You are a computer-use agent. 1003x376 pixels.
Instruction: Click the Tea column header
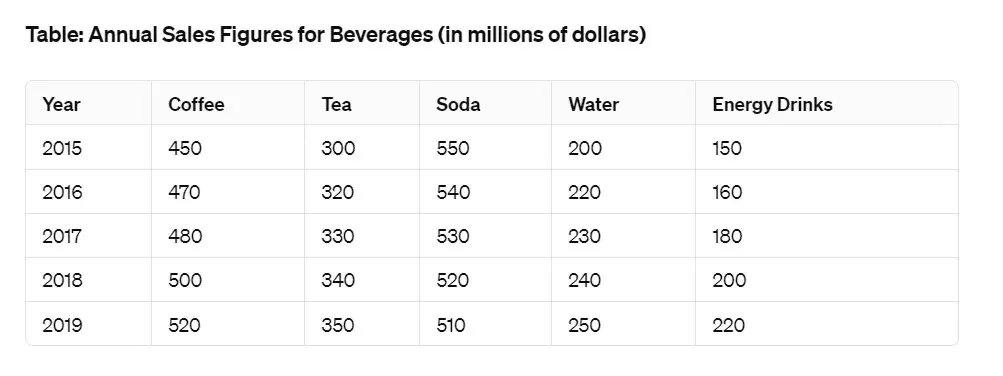337,104
